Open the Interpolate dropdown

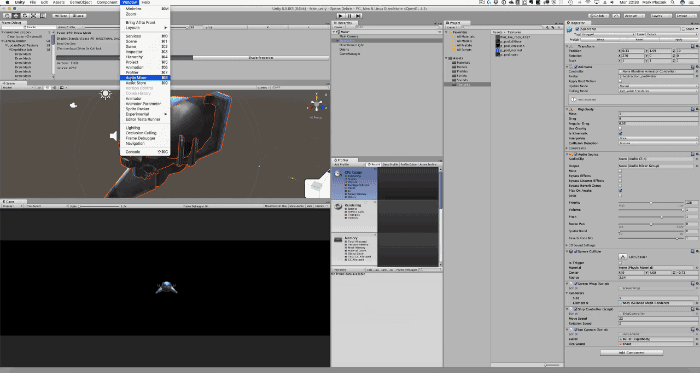[658, 138]
